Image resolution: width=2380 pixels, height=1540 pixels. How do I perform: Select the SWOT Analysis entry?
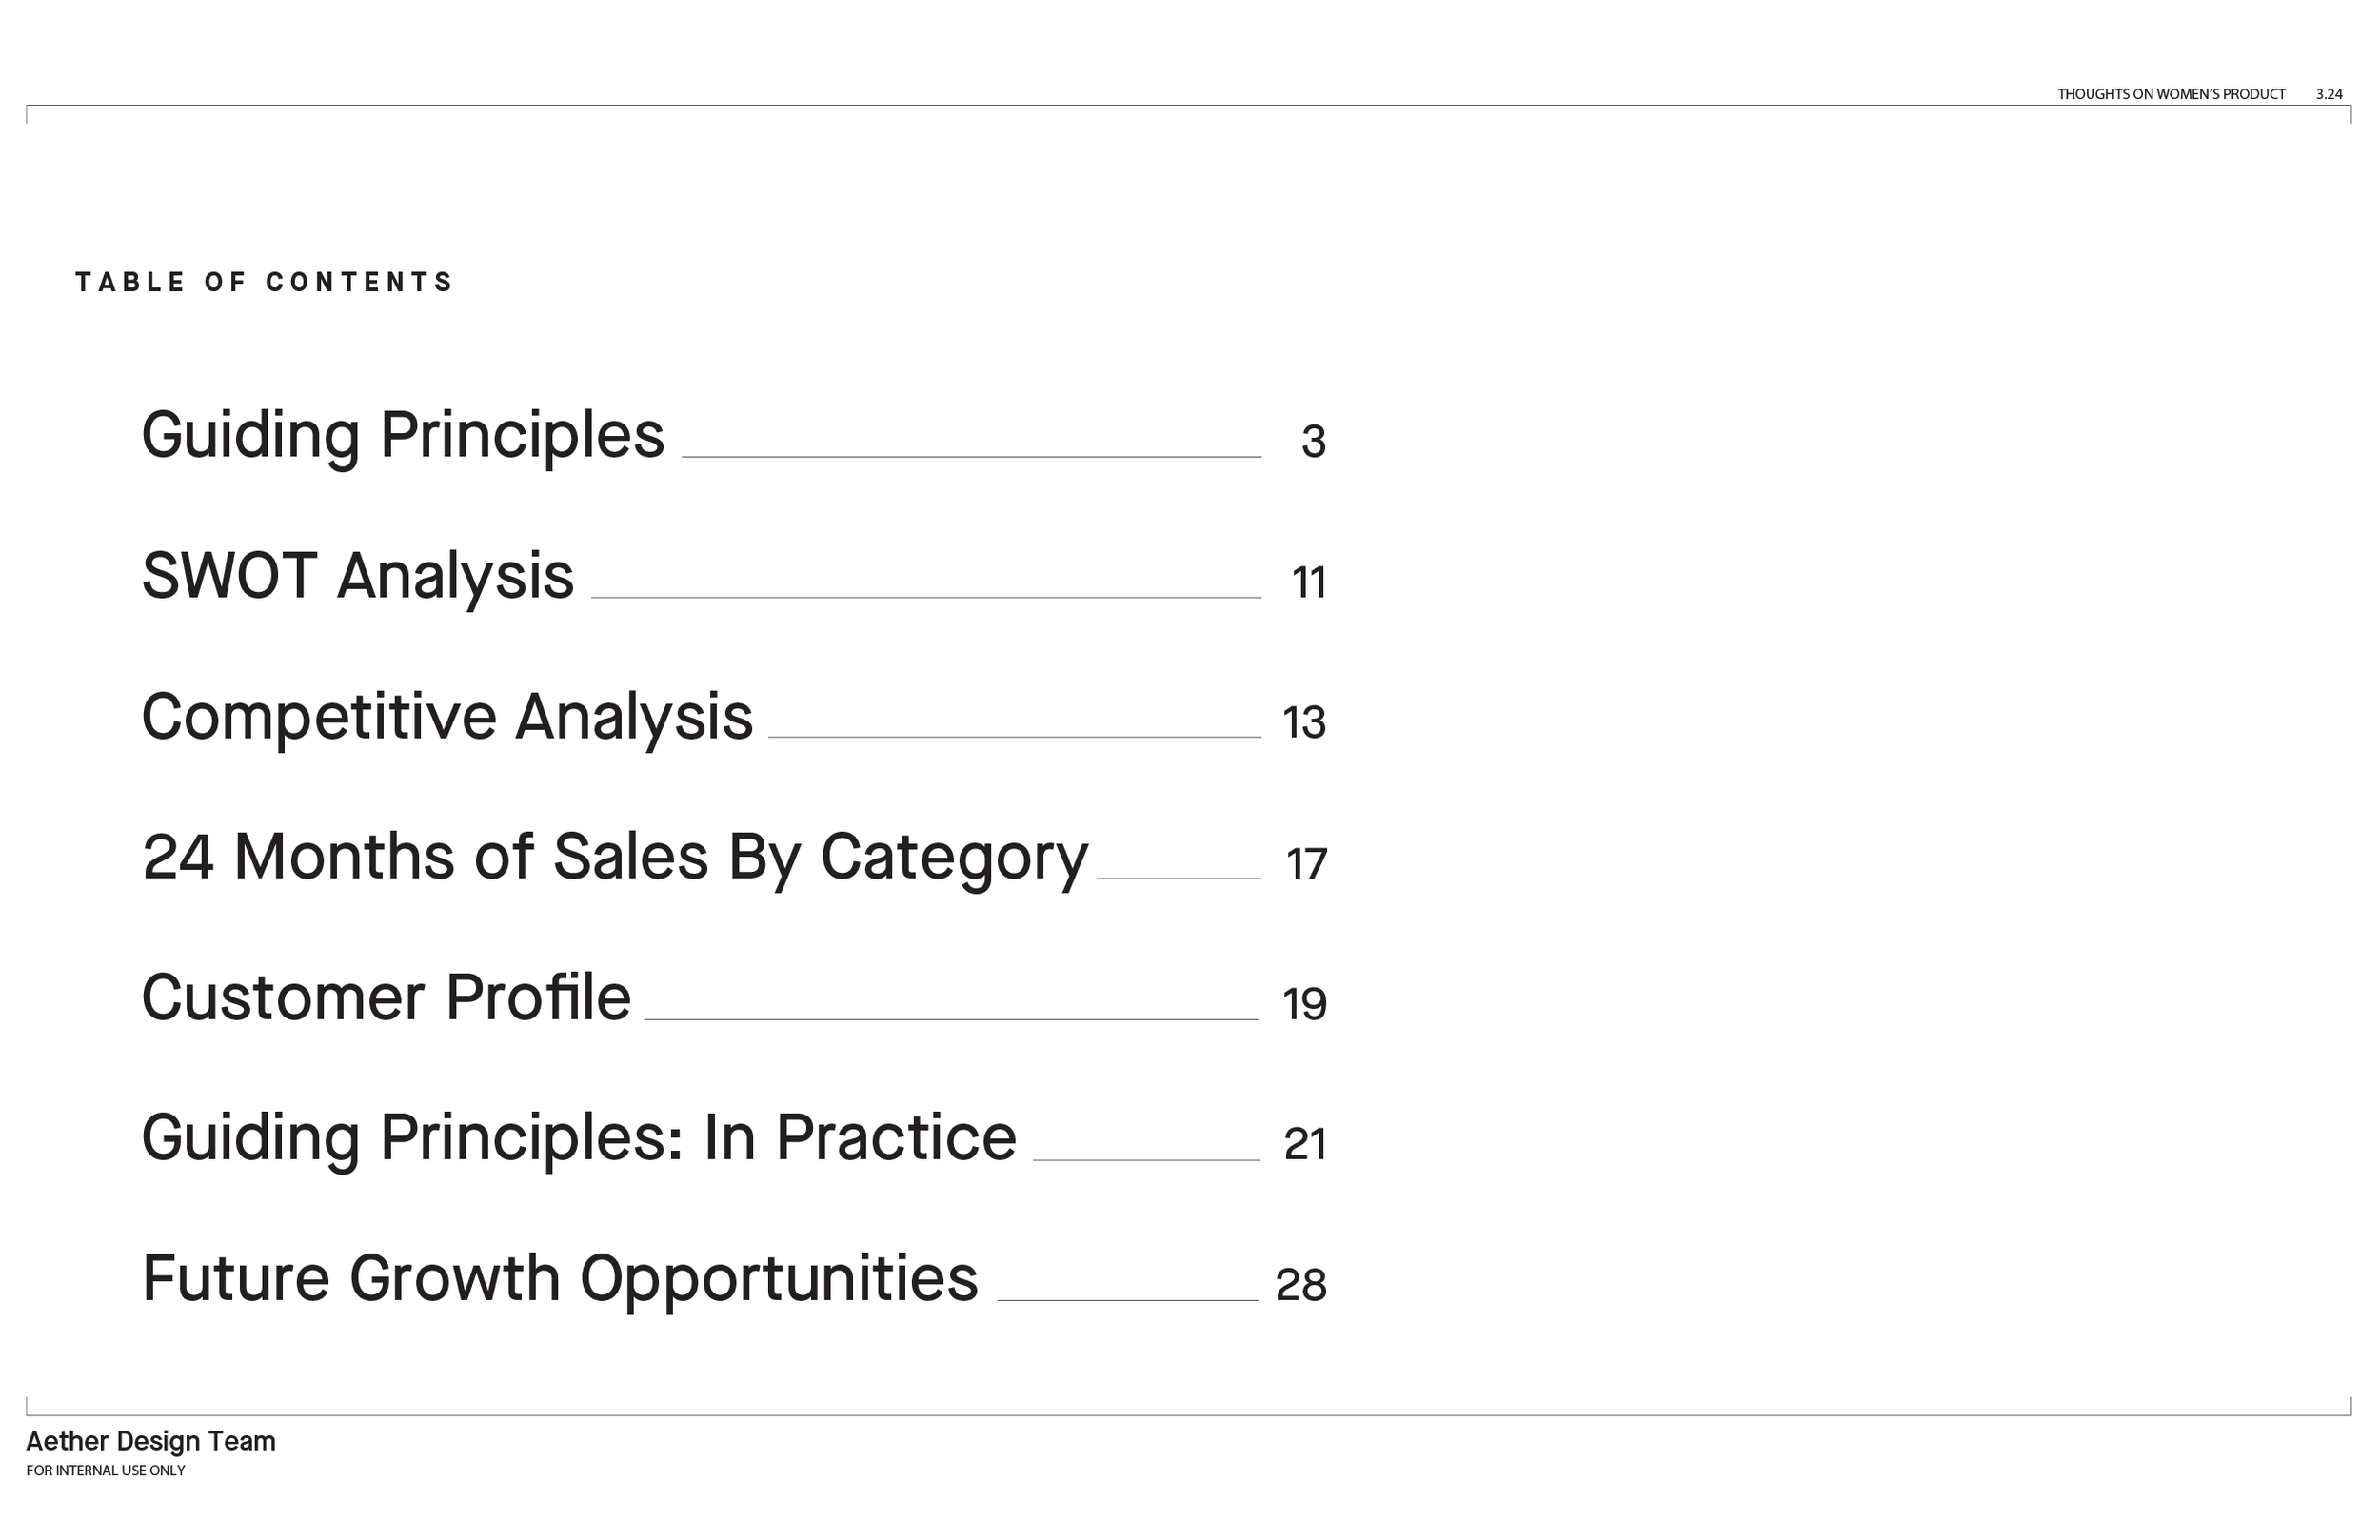point(358,578)
